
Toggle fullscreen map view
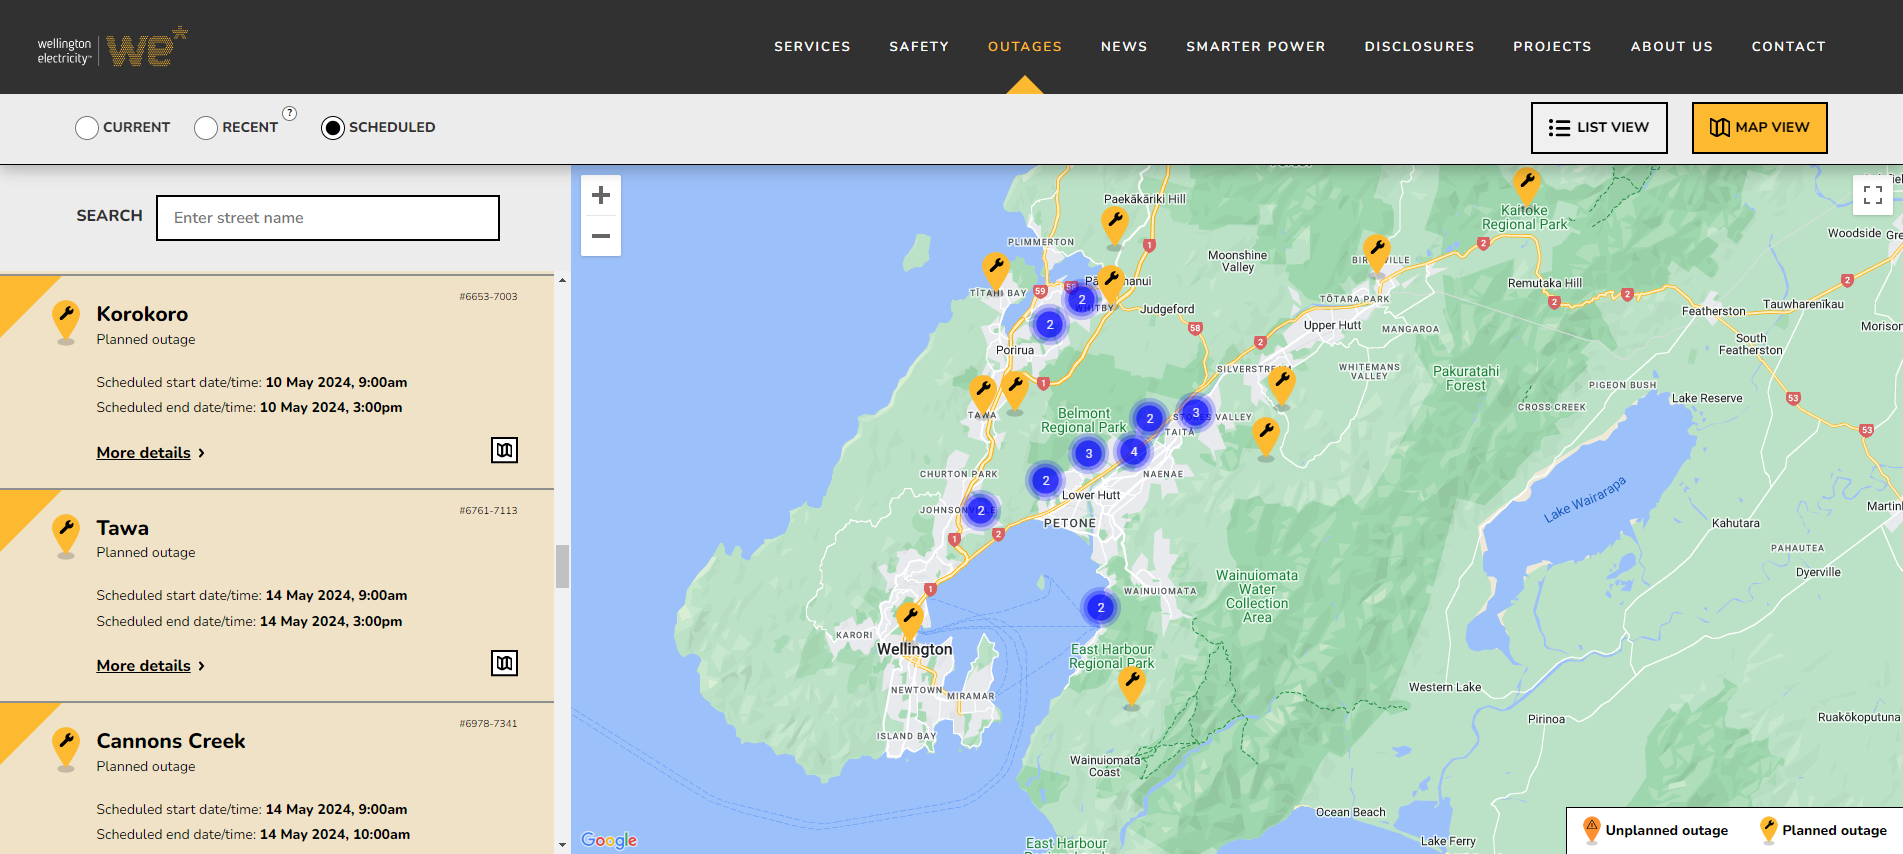1872,195
